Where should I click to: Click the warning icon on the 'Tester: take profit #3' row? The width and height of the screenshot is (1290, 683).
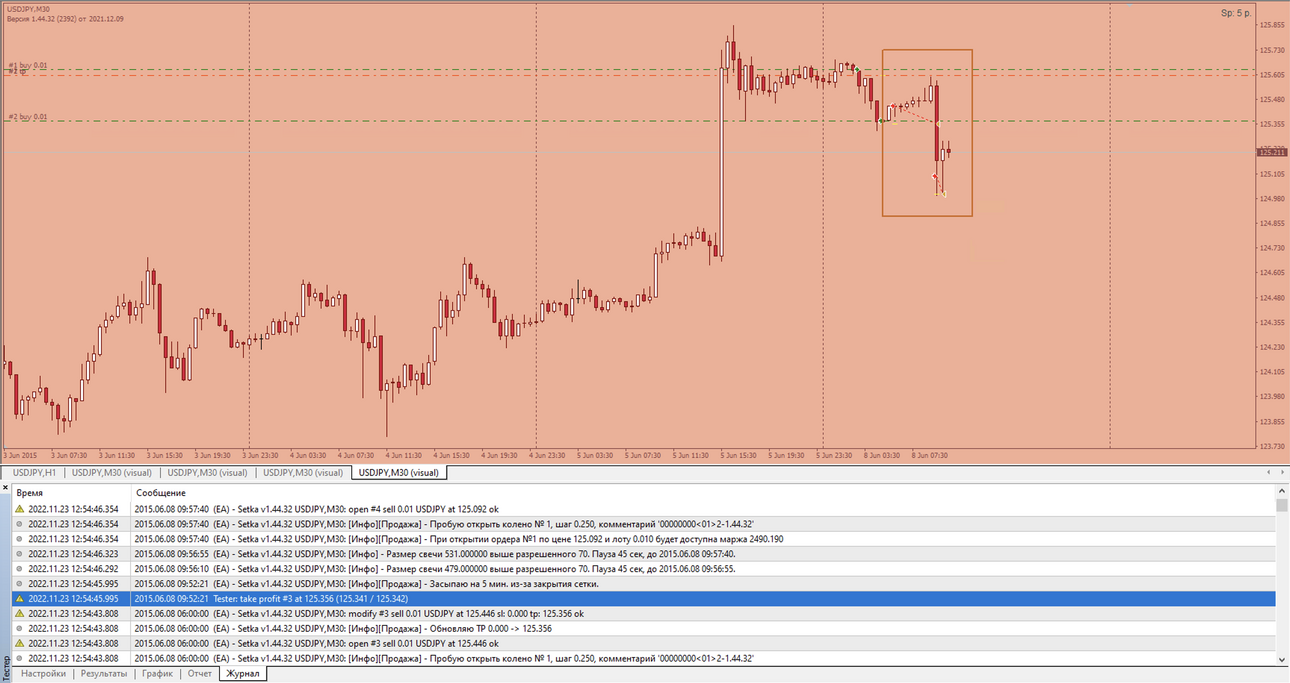(x=19, y=599)
